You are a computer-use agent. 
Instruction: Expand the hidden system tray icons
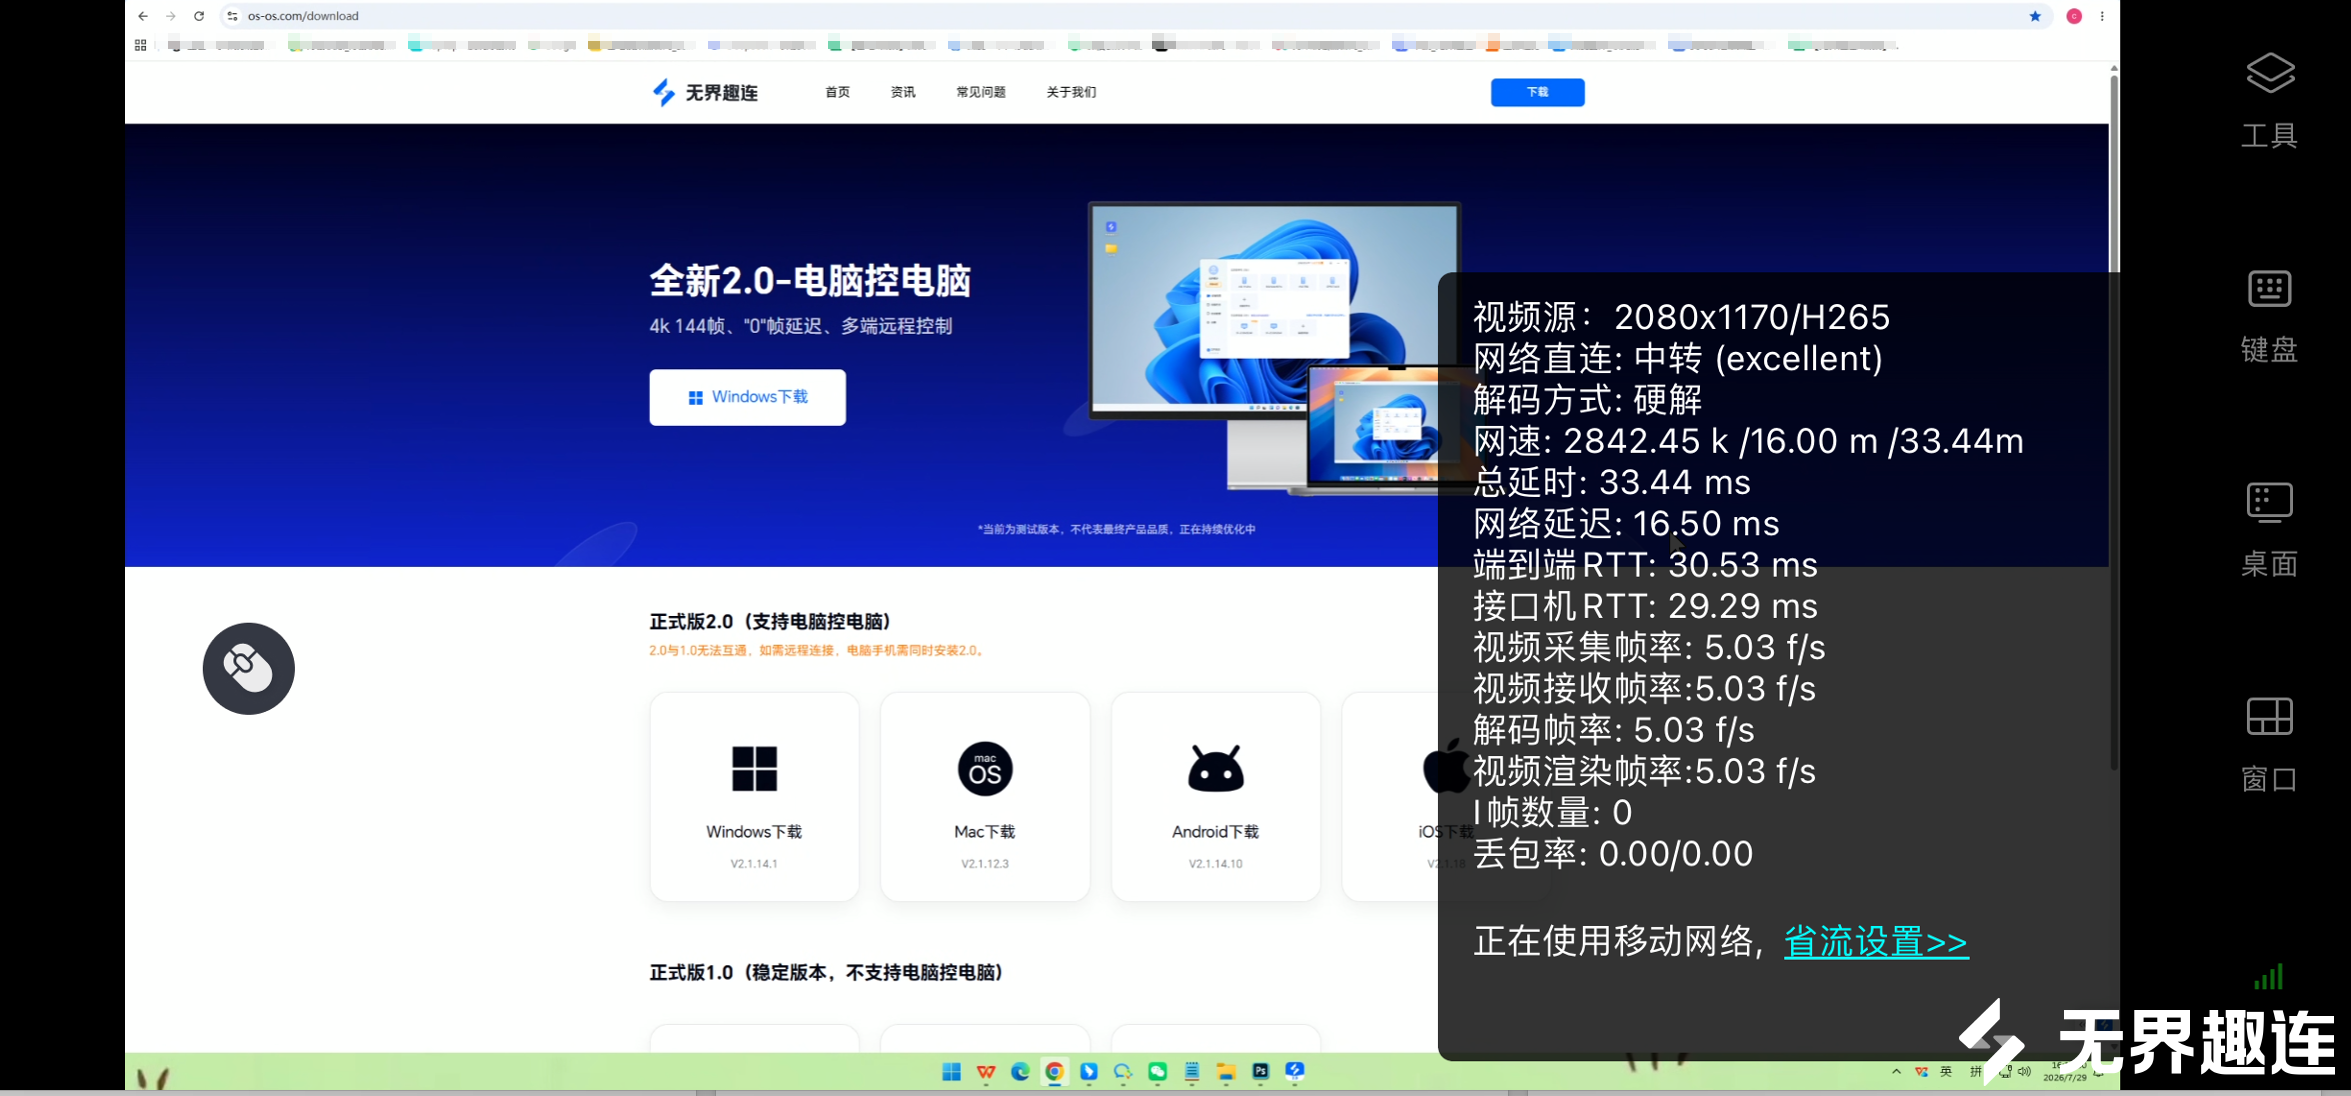point(1896,1072)
